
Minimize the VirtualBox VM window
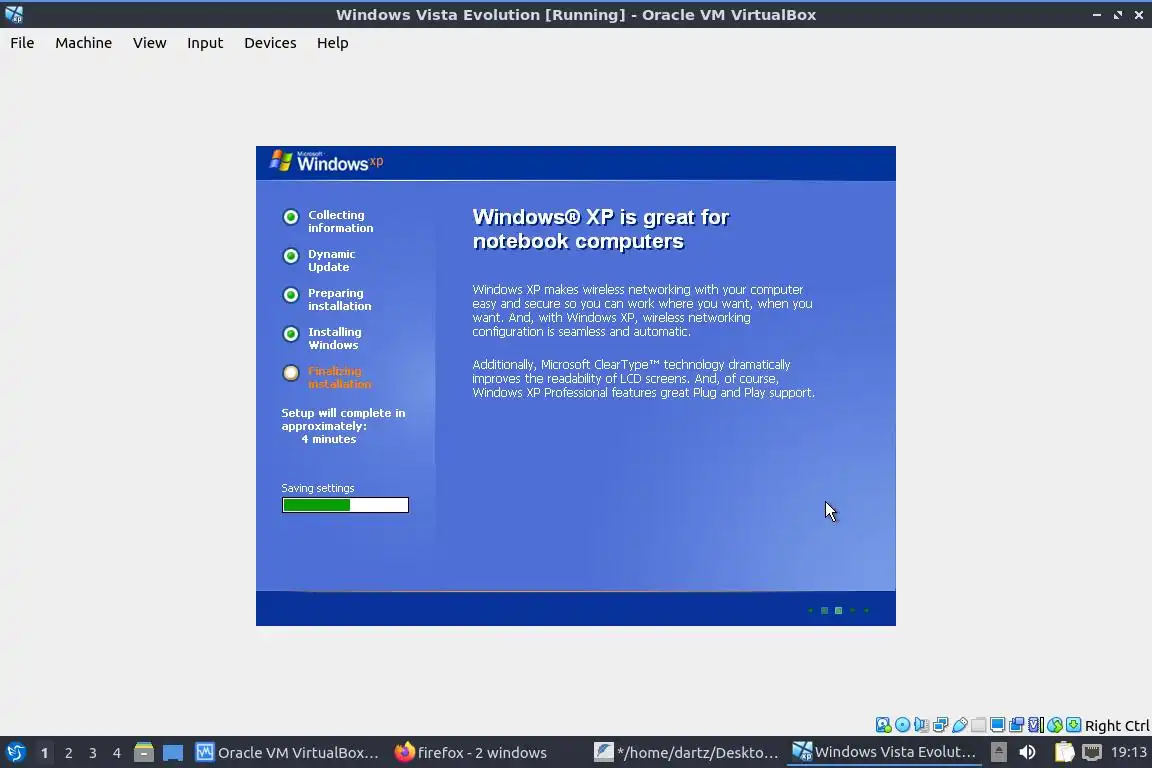[x=1097, y=15]
